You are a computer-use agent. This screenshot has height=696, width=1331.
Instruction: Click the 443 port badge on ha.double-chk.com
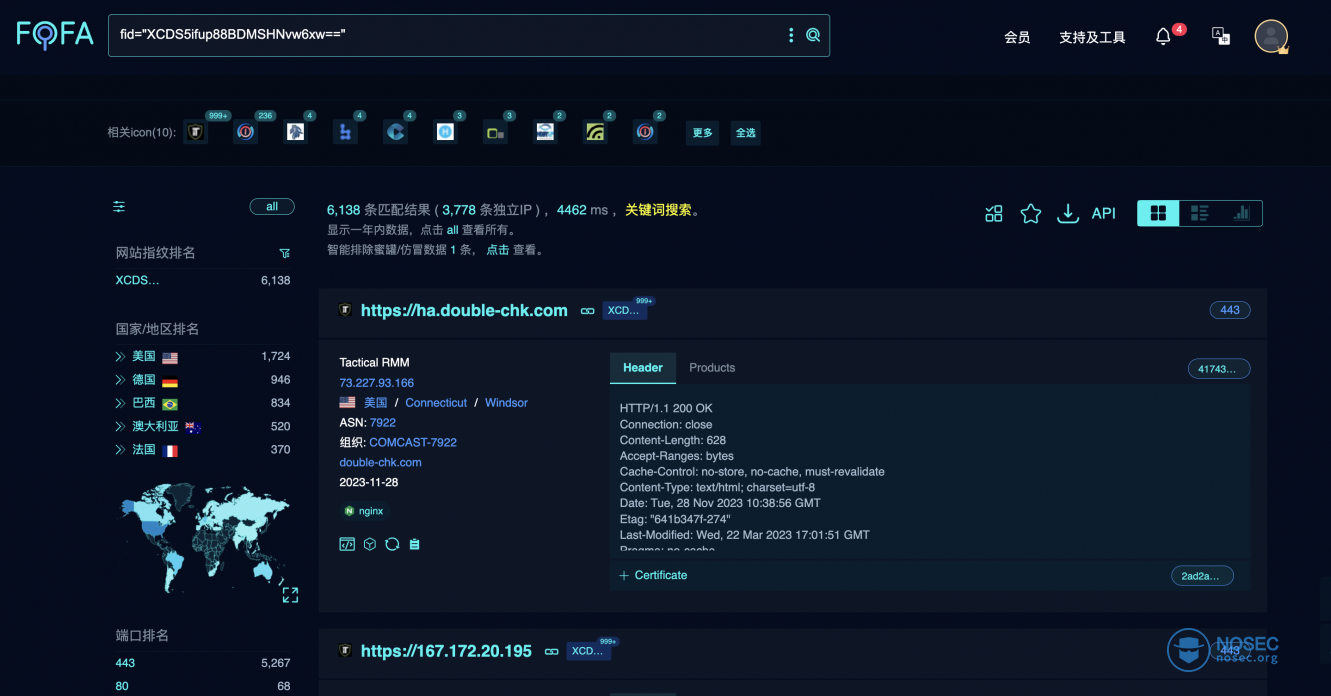pos(1230,310)
